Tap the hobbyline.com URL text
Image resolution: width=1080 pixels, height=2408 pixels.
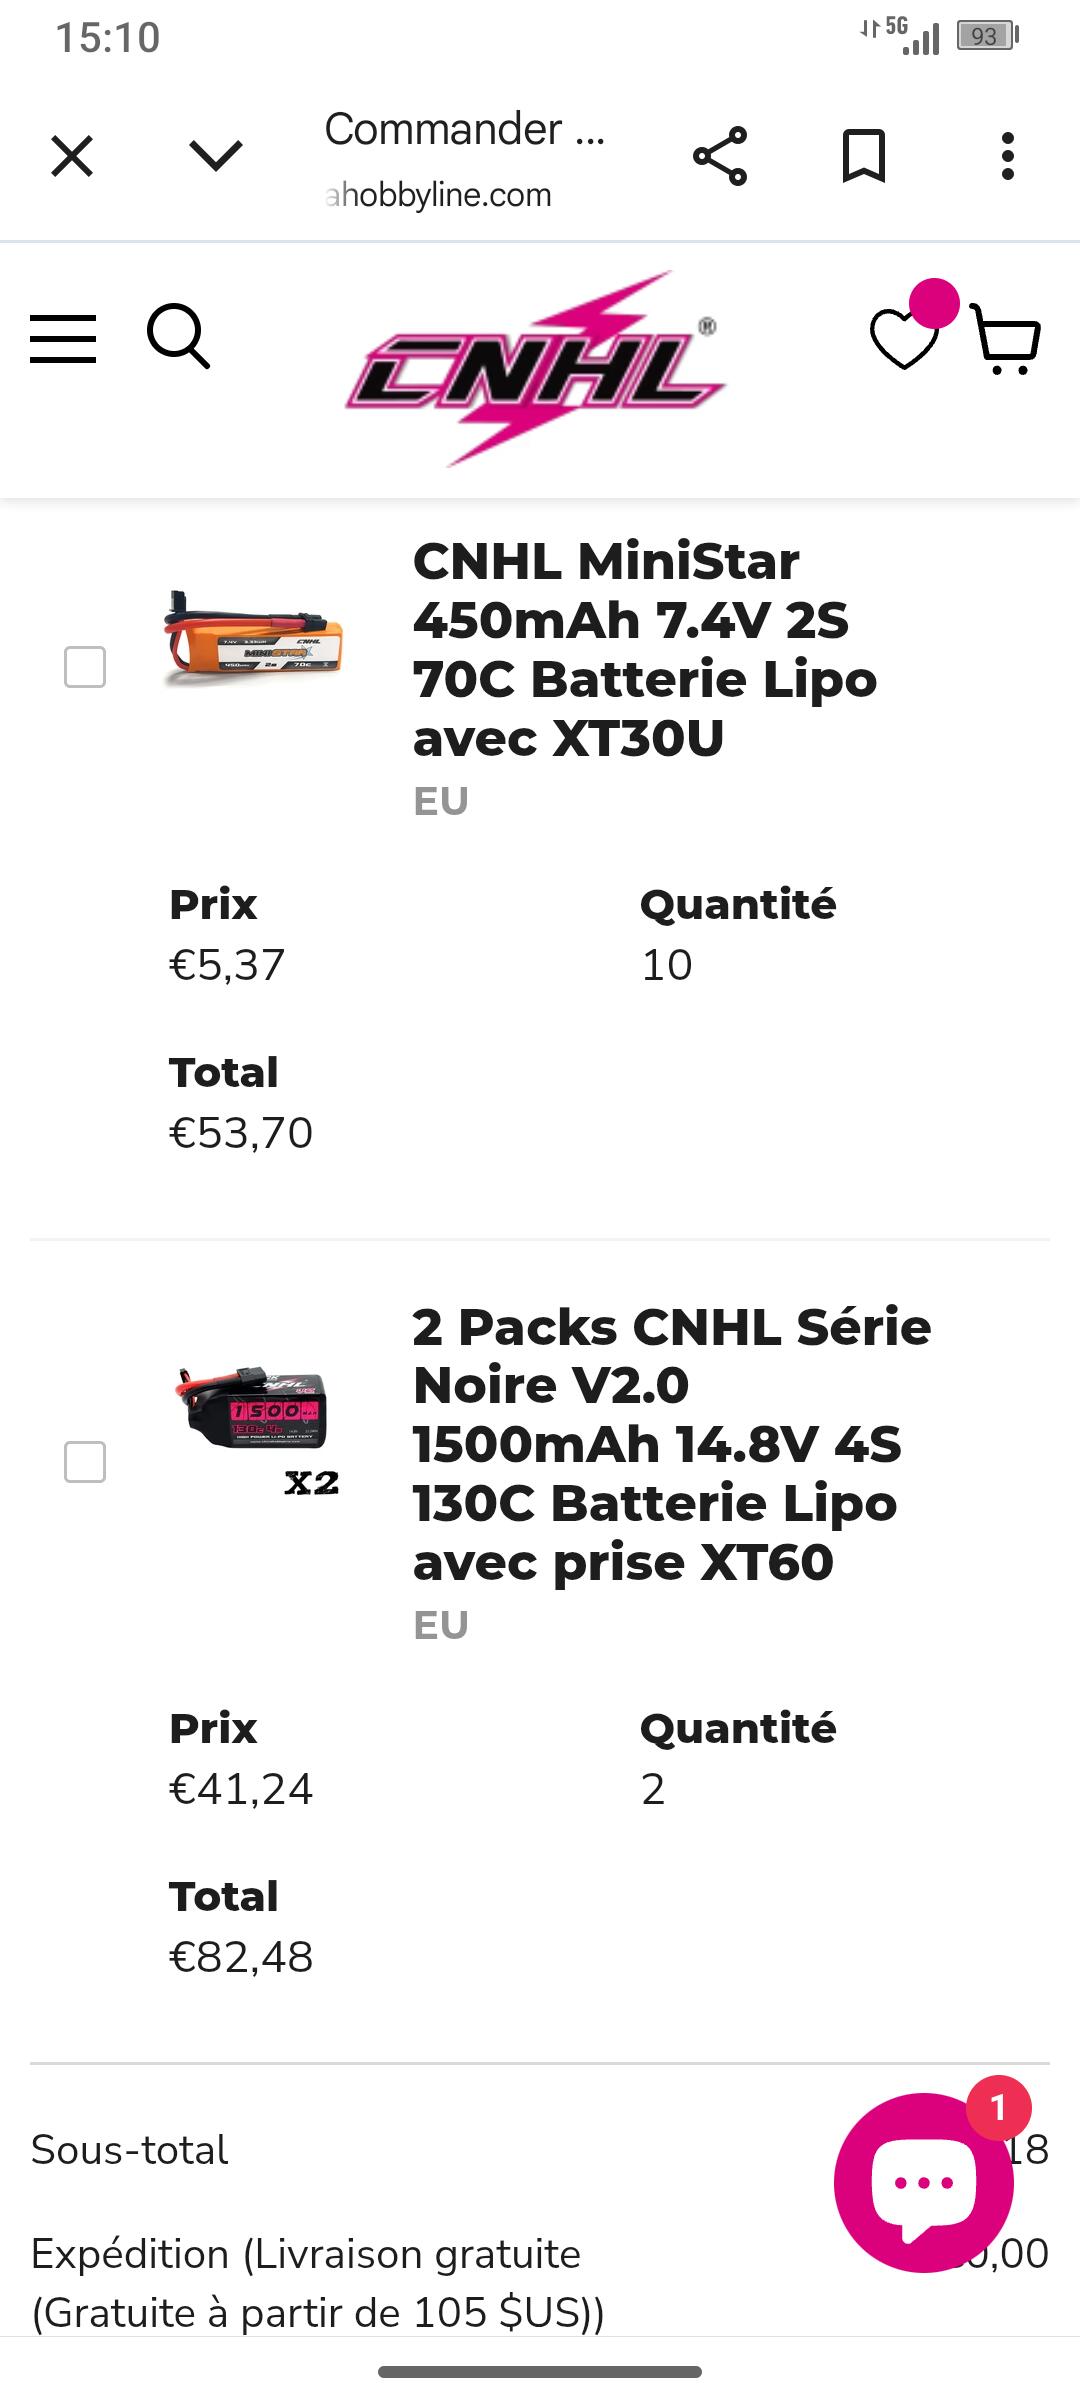pyautogui.click(x=438, y=194)
